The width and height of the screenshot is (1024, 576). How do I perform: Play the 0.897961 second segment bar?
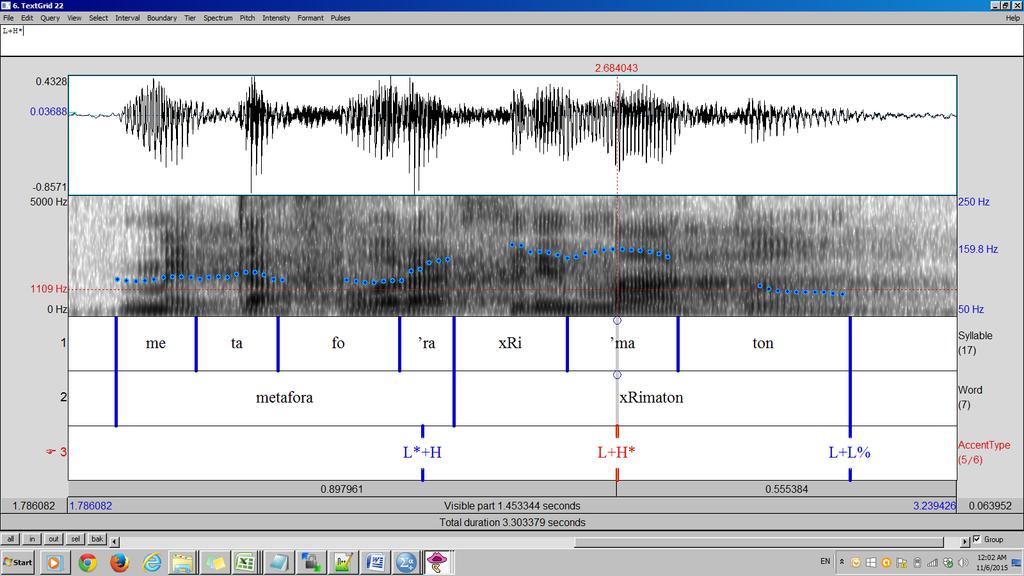342,488
